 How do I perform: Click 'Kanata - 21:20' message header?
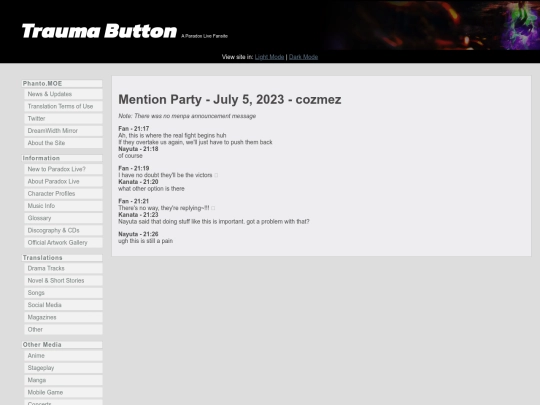coord(138,182)
